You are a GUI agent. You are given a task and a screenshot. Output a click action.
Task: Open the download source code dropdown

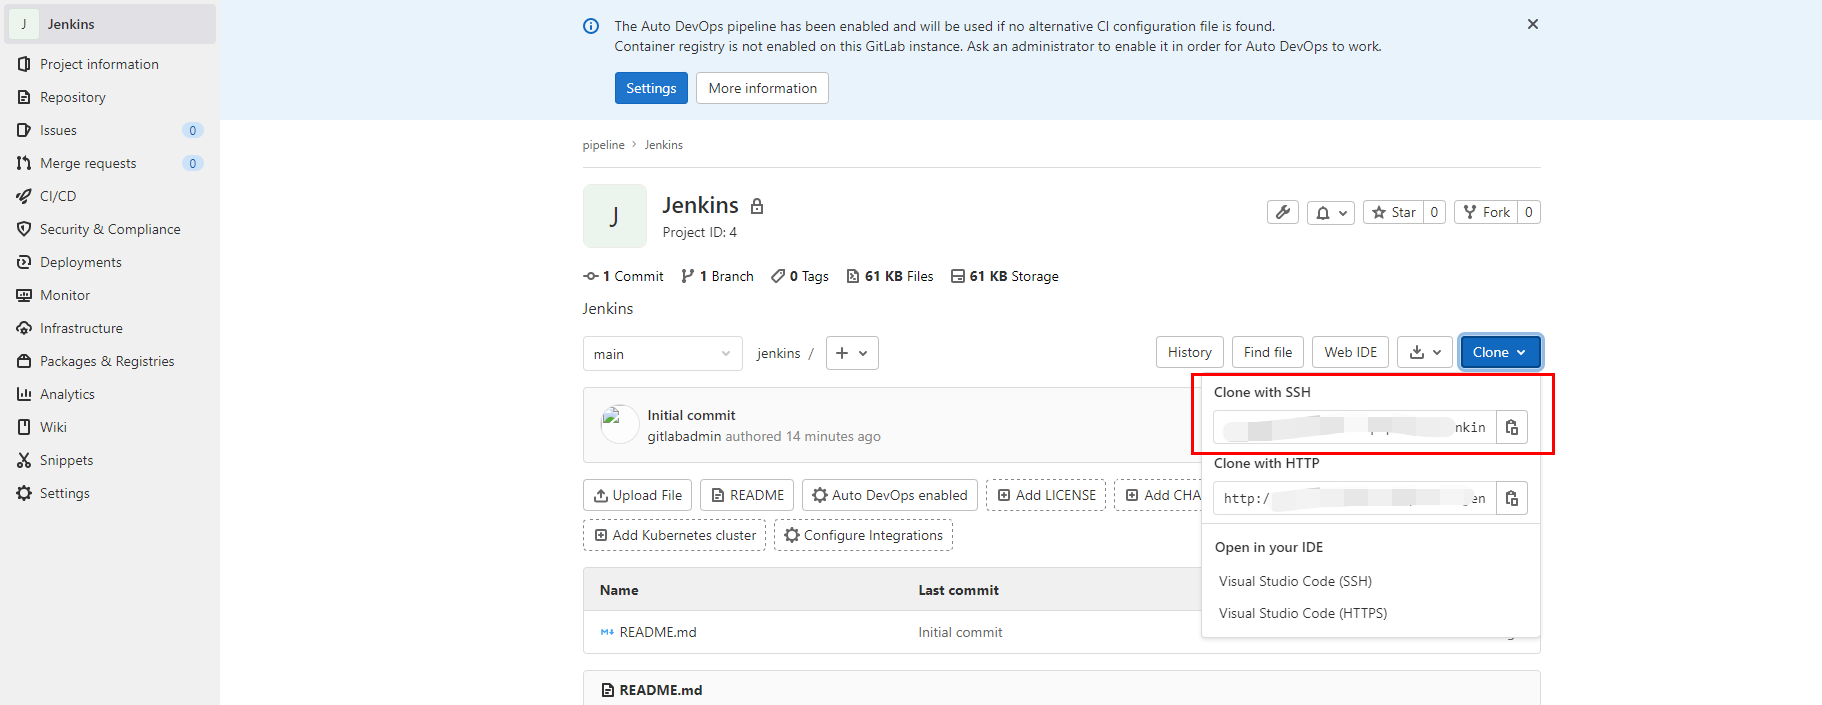click(x=1425, y=352)
